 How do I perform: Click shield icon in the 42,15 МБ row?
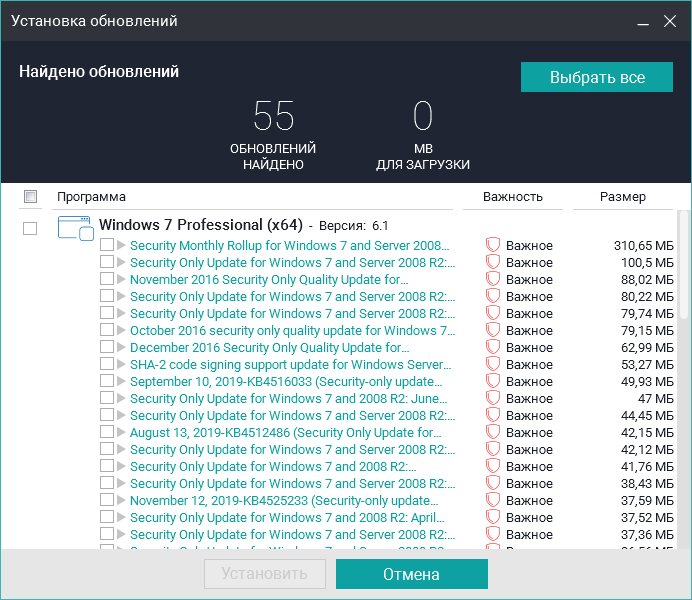(493, 432)
